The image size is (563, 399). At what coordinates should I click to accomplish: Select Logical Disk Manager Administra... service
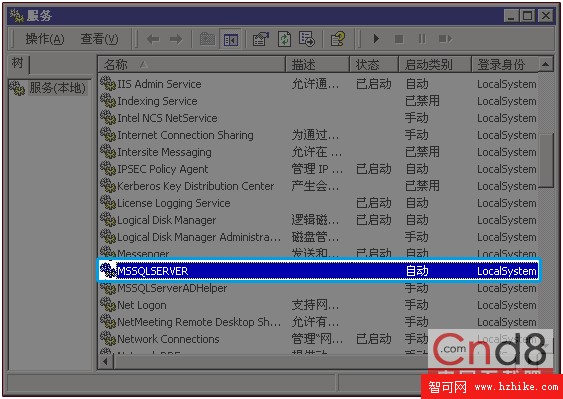318,237
